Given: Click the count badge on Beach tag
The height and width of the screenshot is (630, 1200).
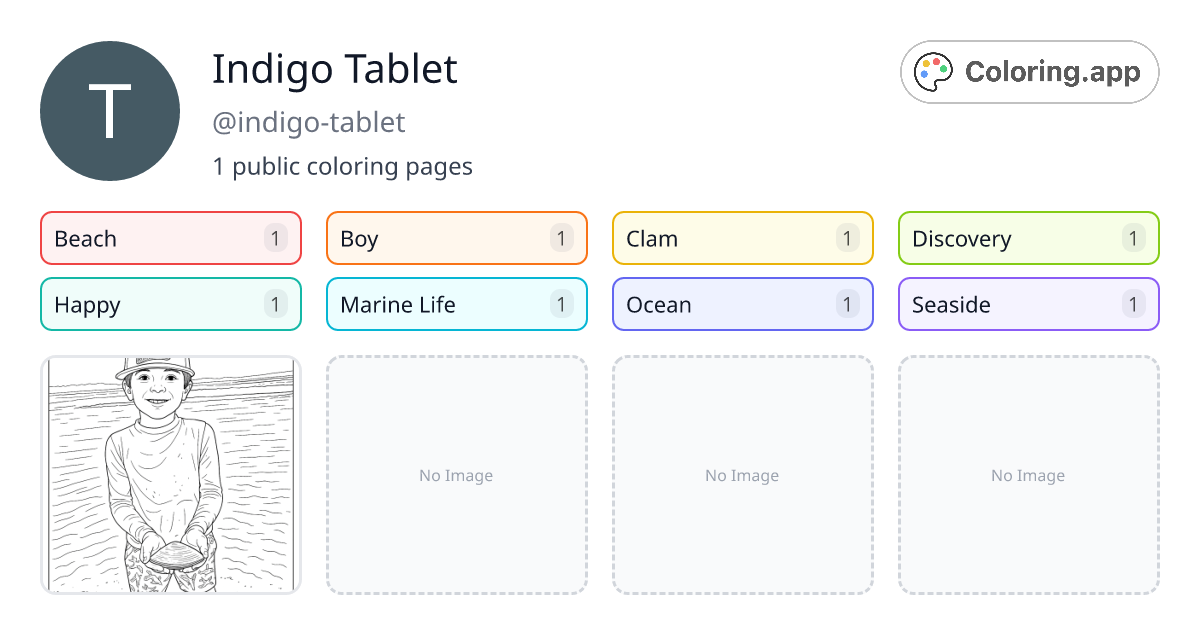Looking at the screenshot, I should (275, 238).
